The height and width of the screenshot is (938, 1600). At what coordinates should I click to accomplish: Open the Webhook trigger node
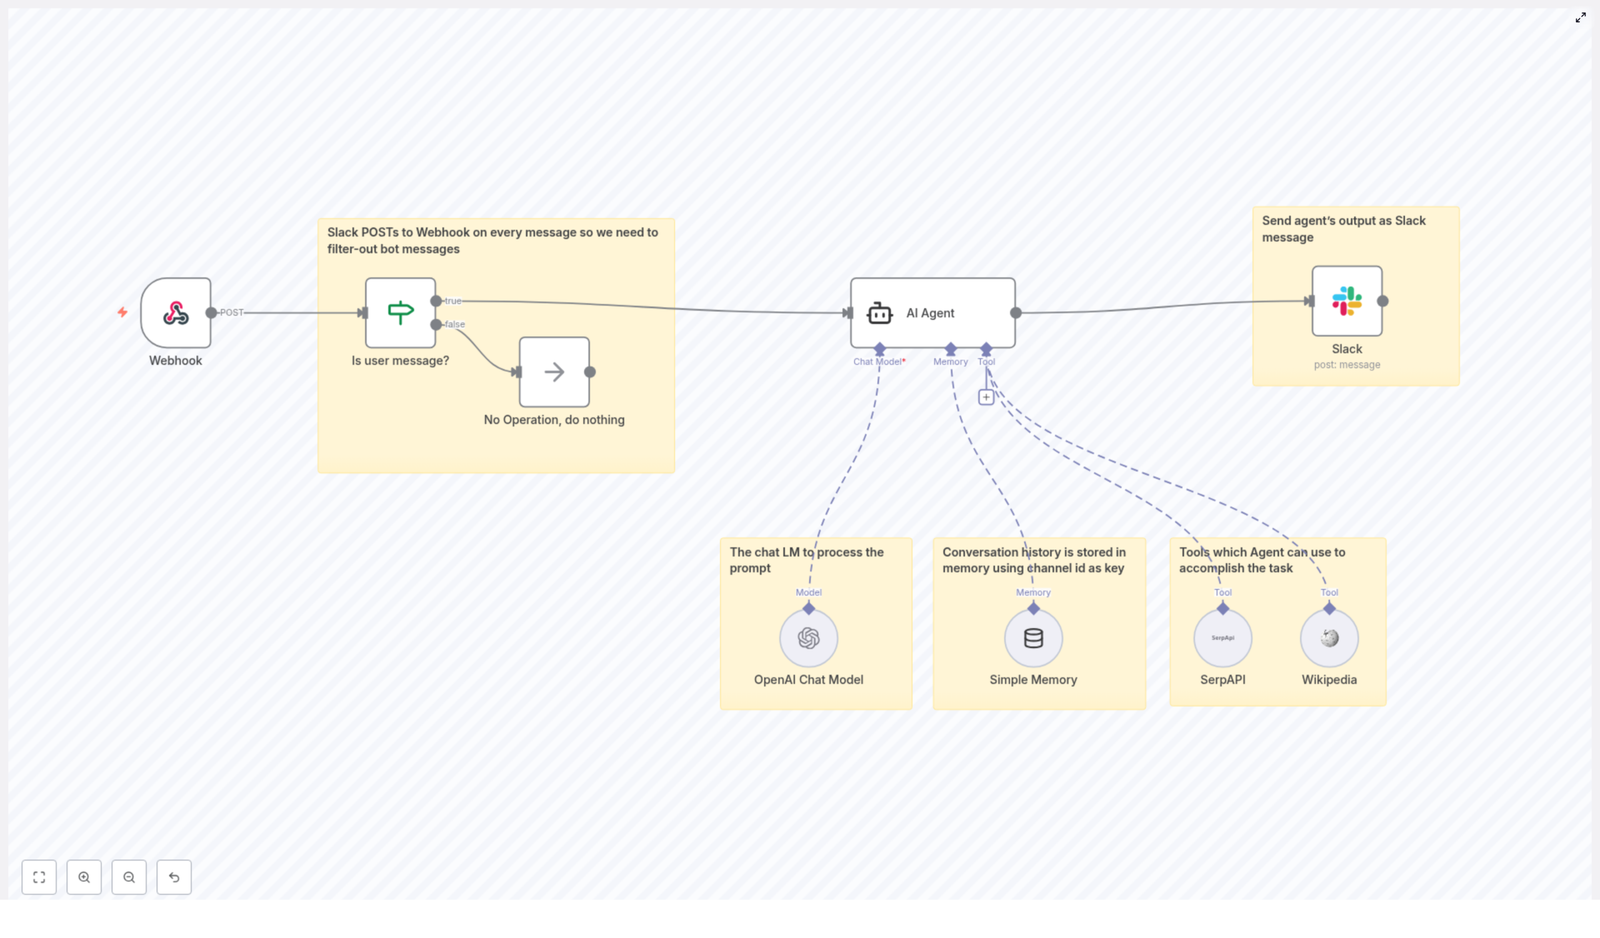pos(176,312)
